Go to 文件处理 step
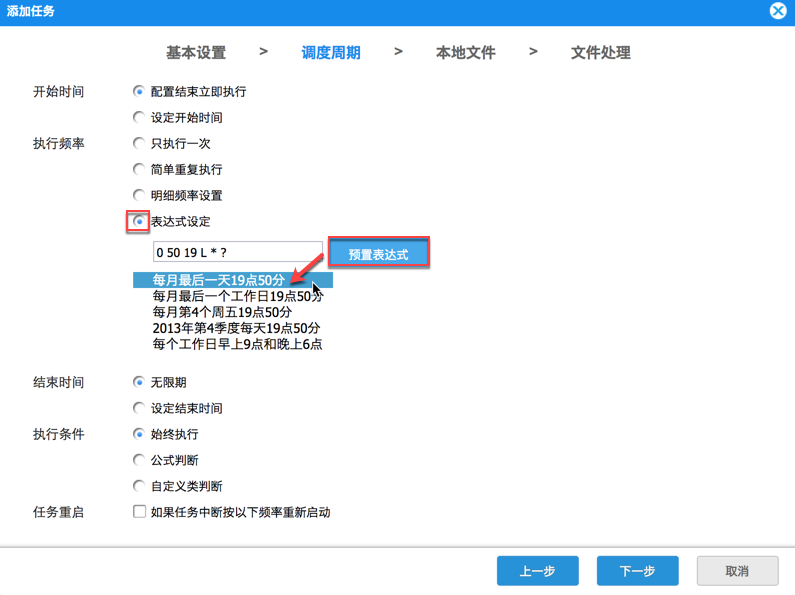Viewport: 795px width, 595px height. pyautogui.click(x=601, y=52)
